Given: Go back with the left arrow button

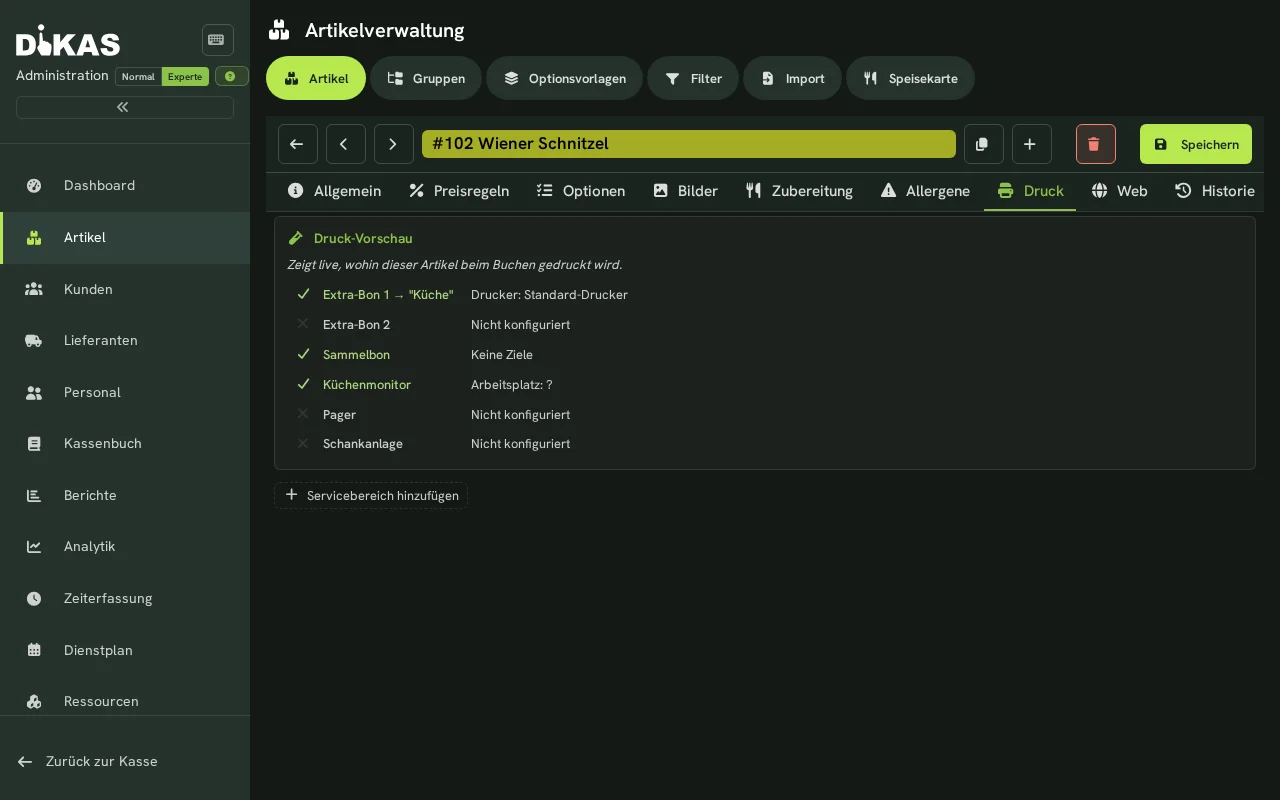Looking at the screenshot, I should [x=297, y=144].
